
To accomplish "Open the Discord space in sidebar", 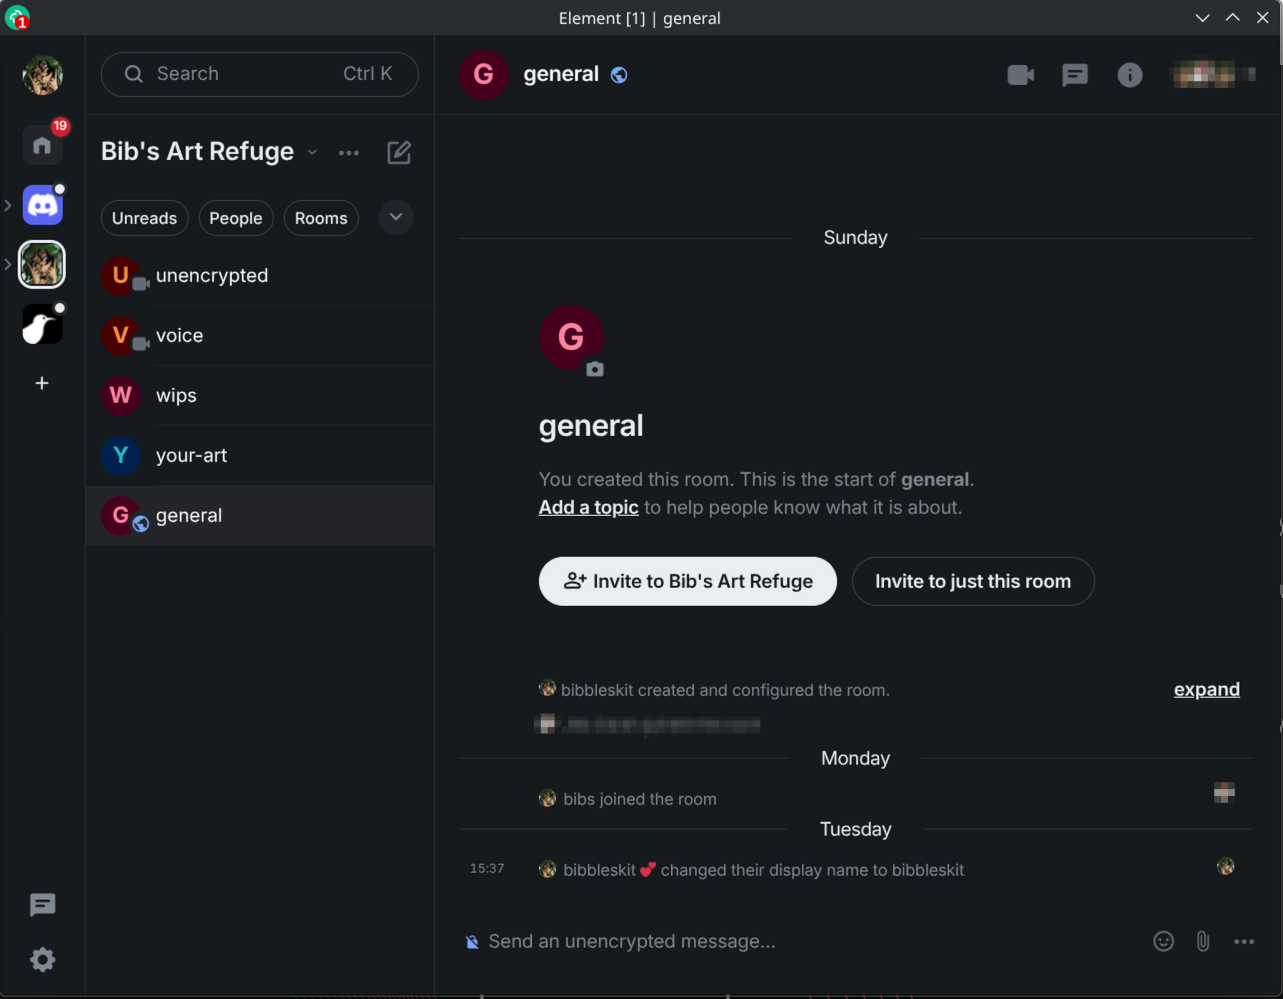I will point(43,206).
